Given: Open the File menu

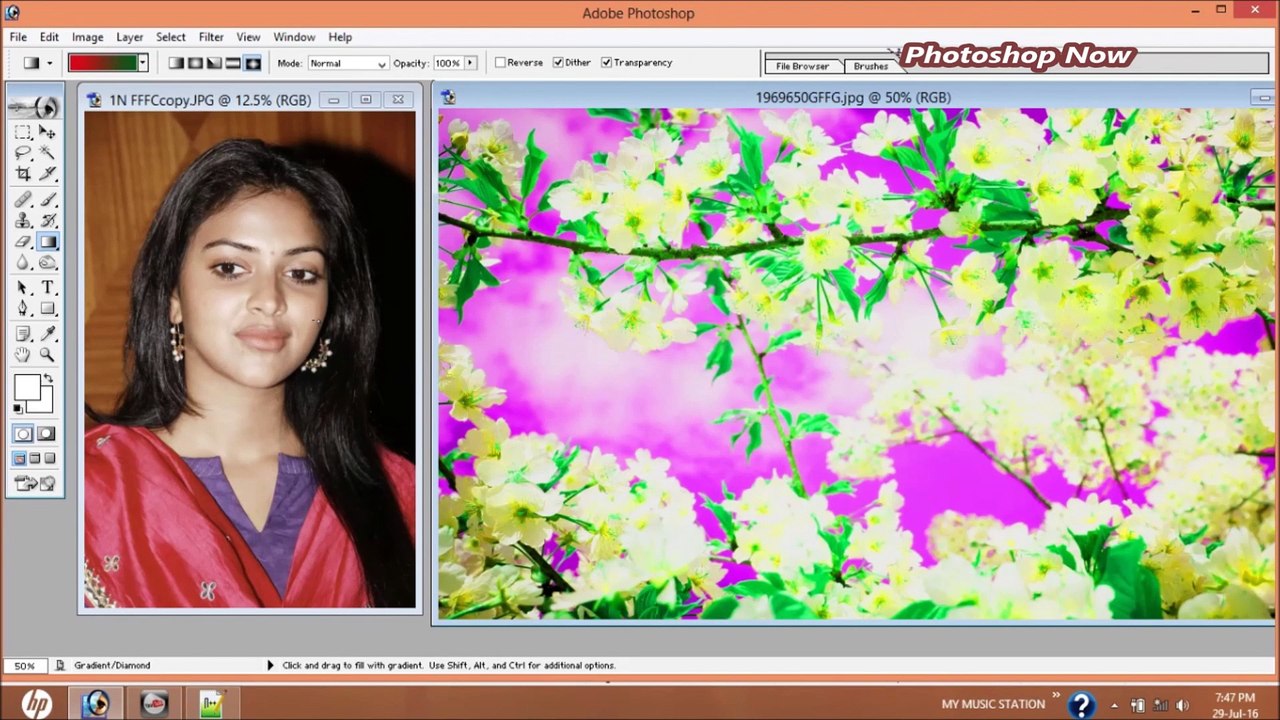Looking at the screenshot, I should click(x=18, y=37).
